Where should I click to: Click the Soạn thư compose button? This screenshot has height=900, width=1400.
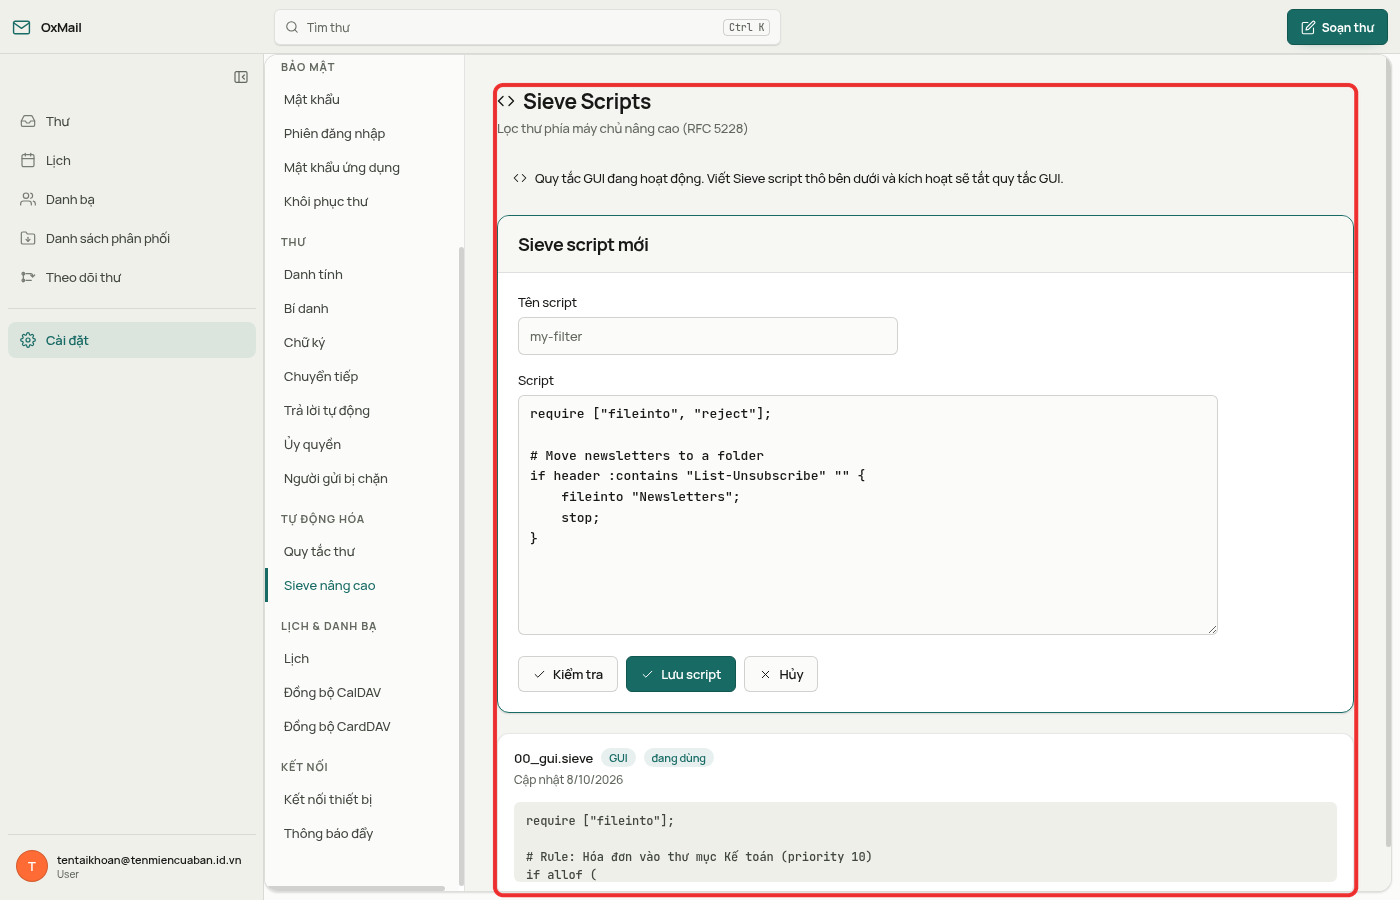pyautogui.click(x=1337, y=27)
